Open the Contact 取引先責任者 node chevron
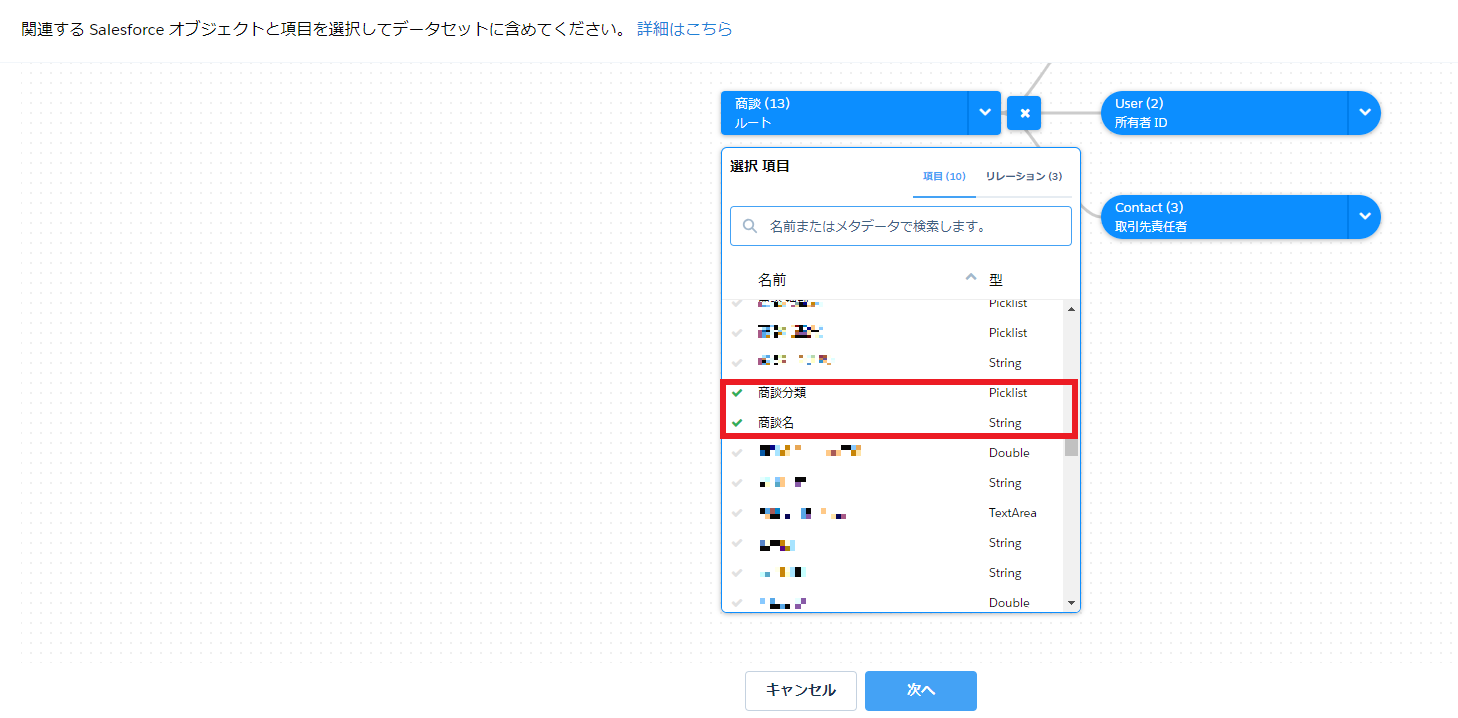The width and height of the screenshot is (1458, 718). pos(1364,217)
